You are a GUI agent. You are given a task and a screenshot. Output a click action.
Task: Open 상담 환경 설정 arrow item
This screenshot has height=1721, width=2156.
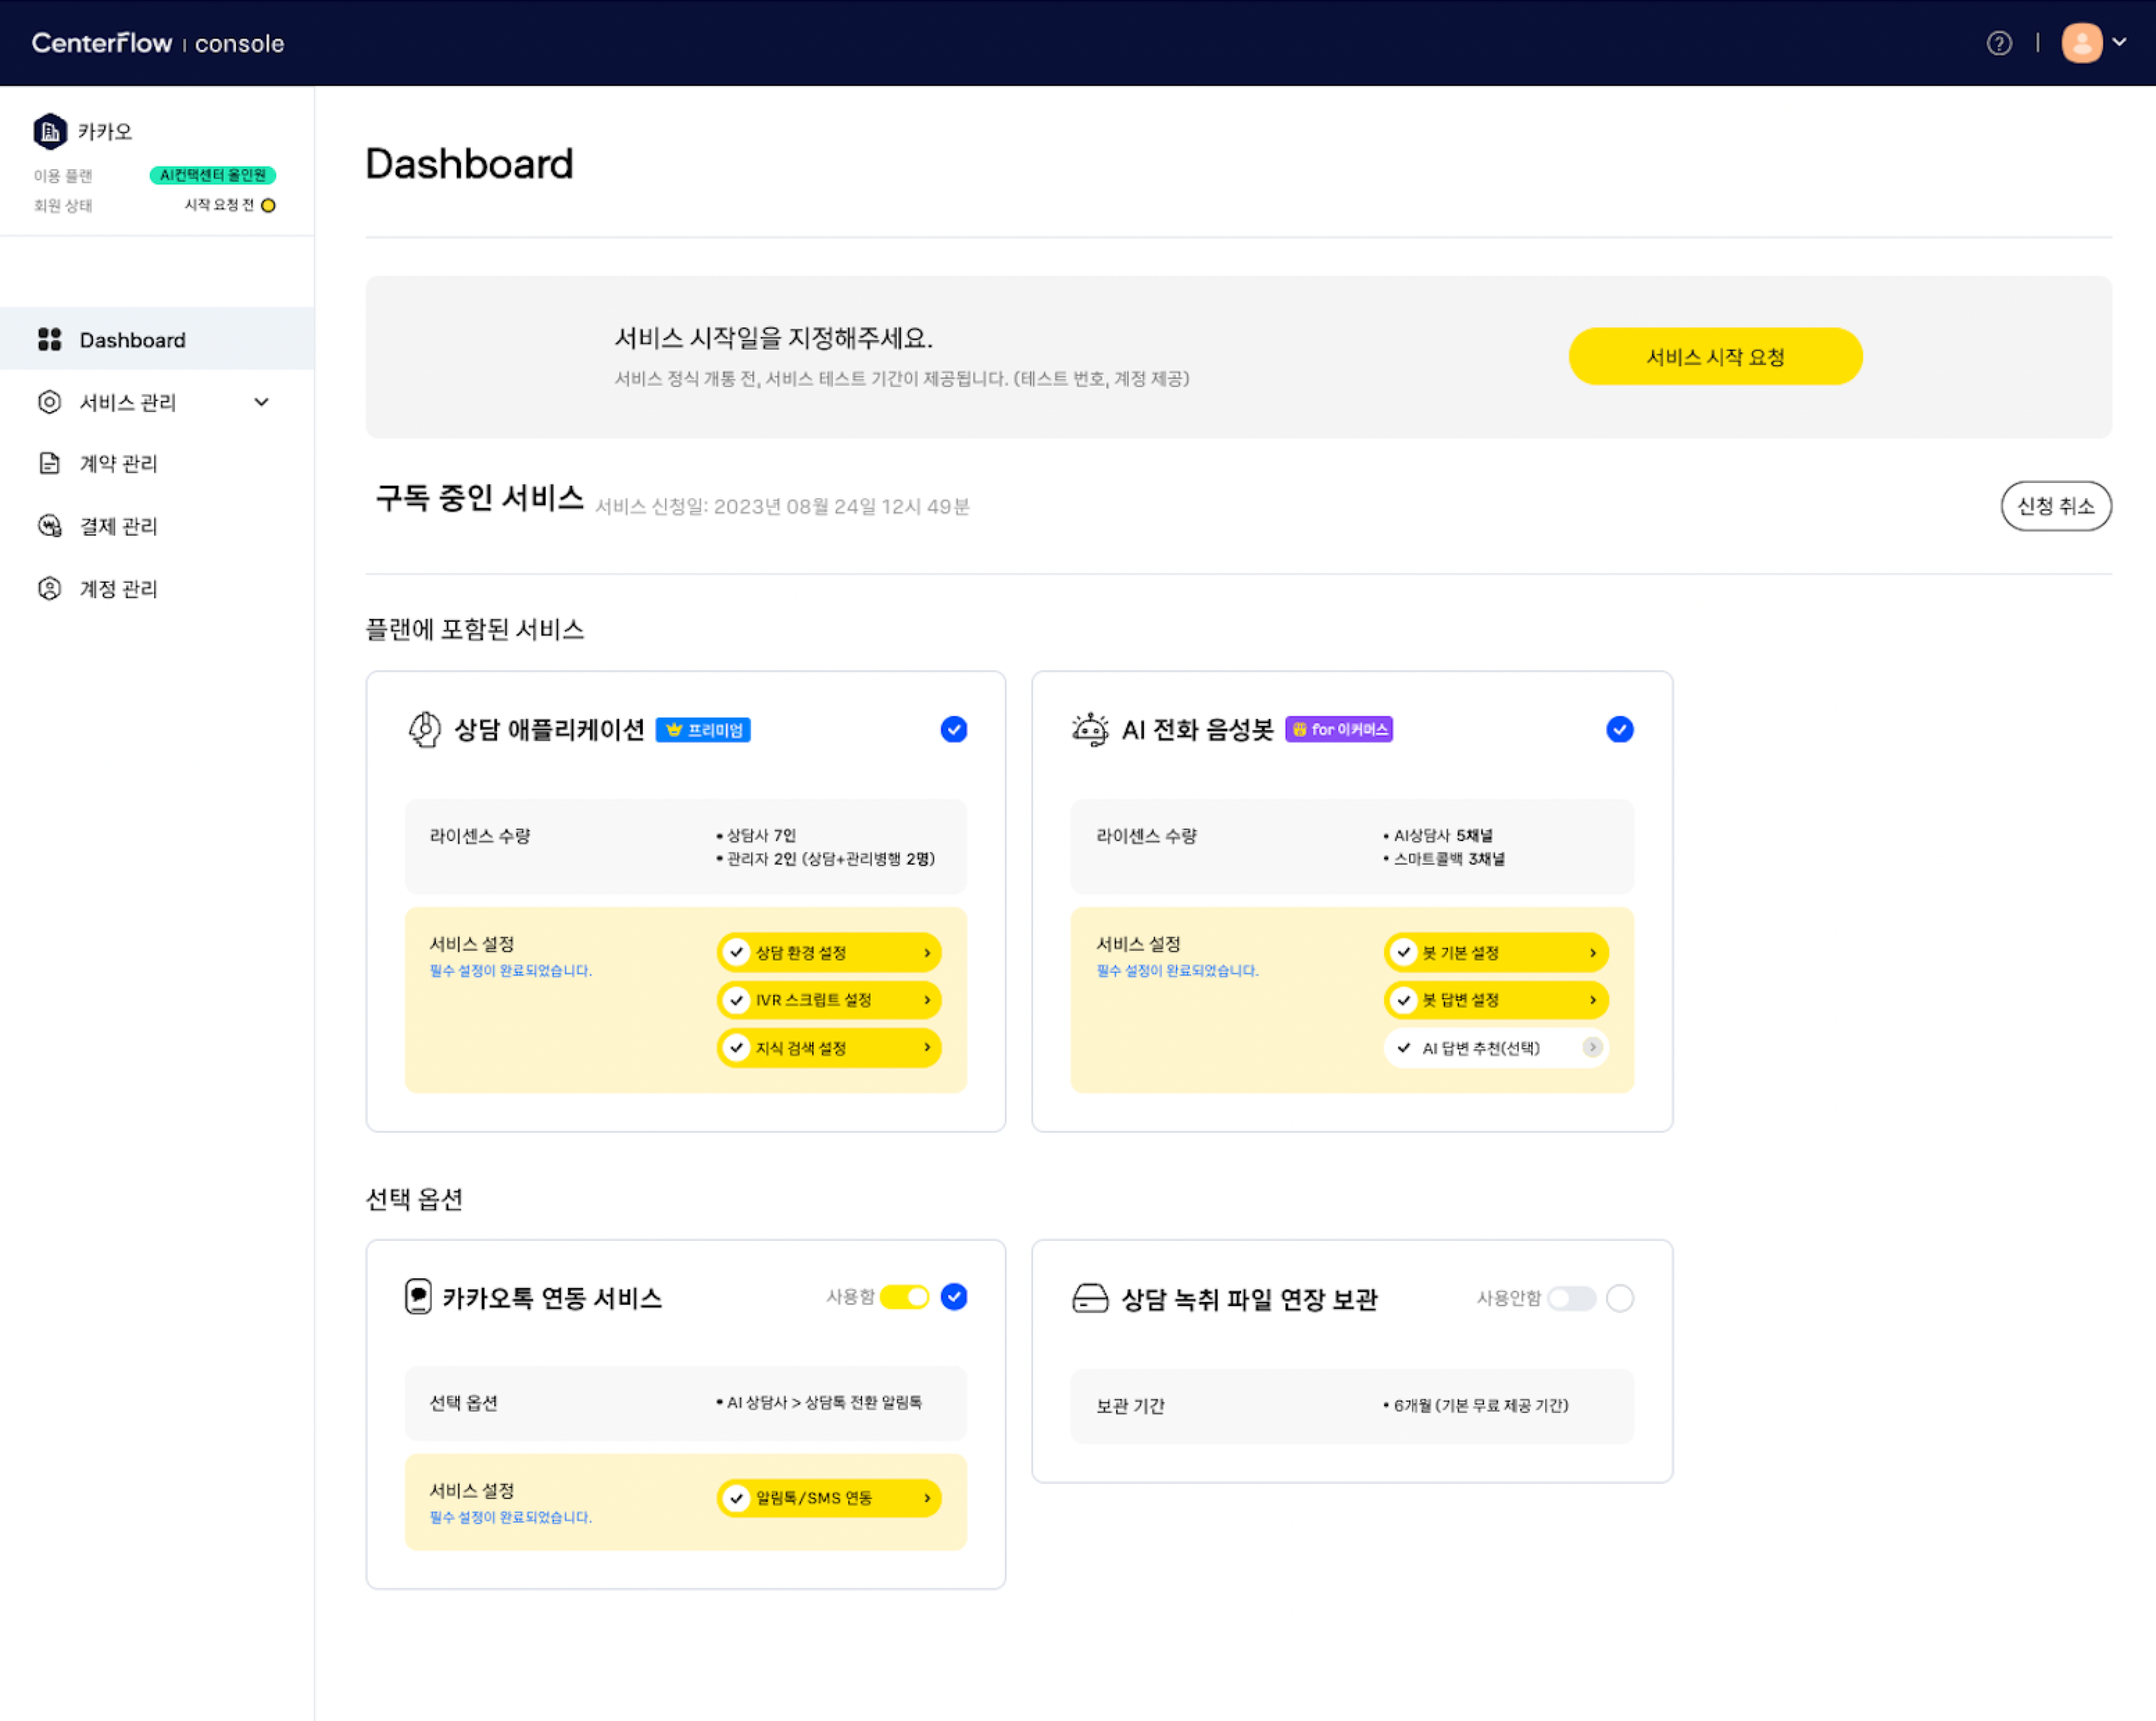coord(828,952)
